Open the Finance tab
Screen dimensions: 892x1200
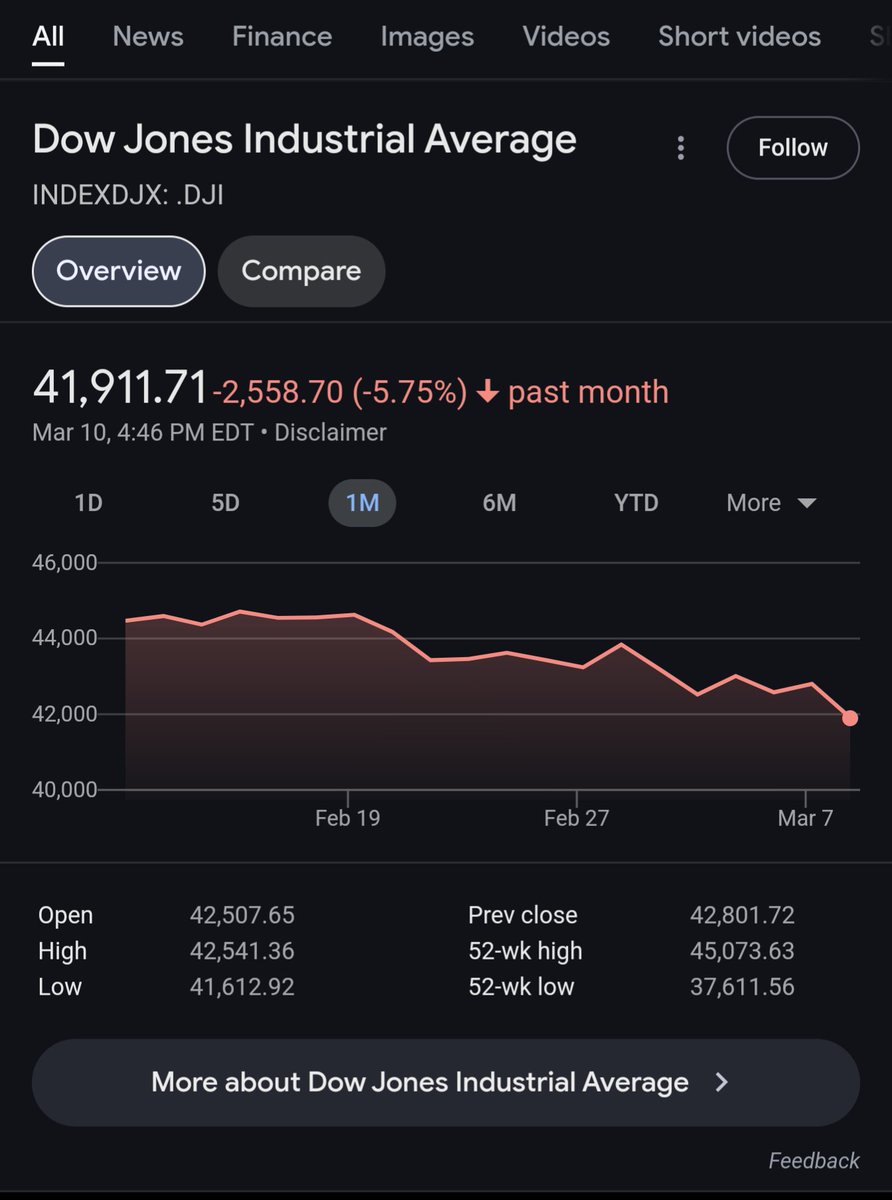(282, 37)
